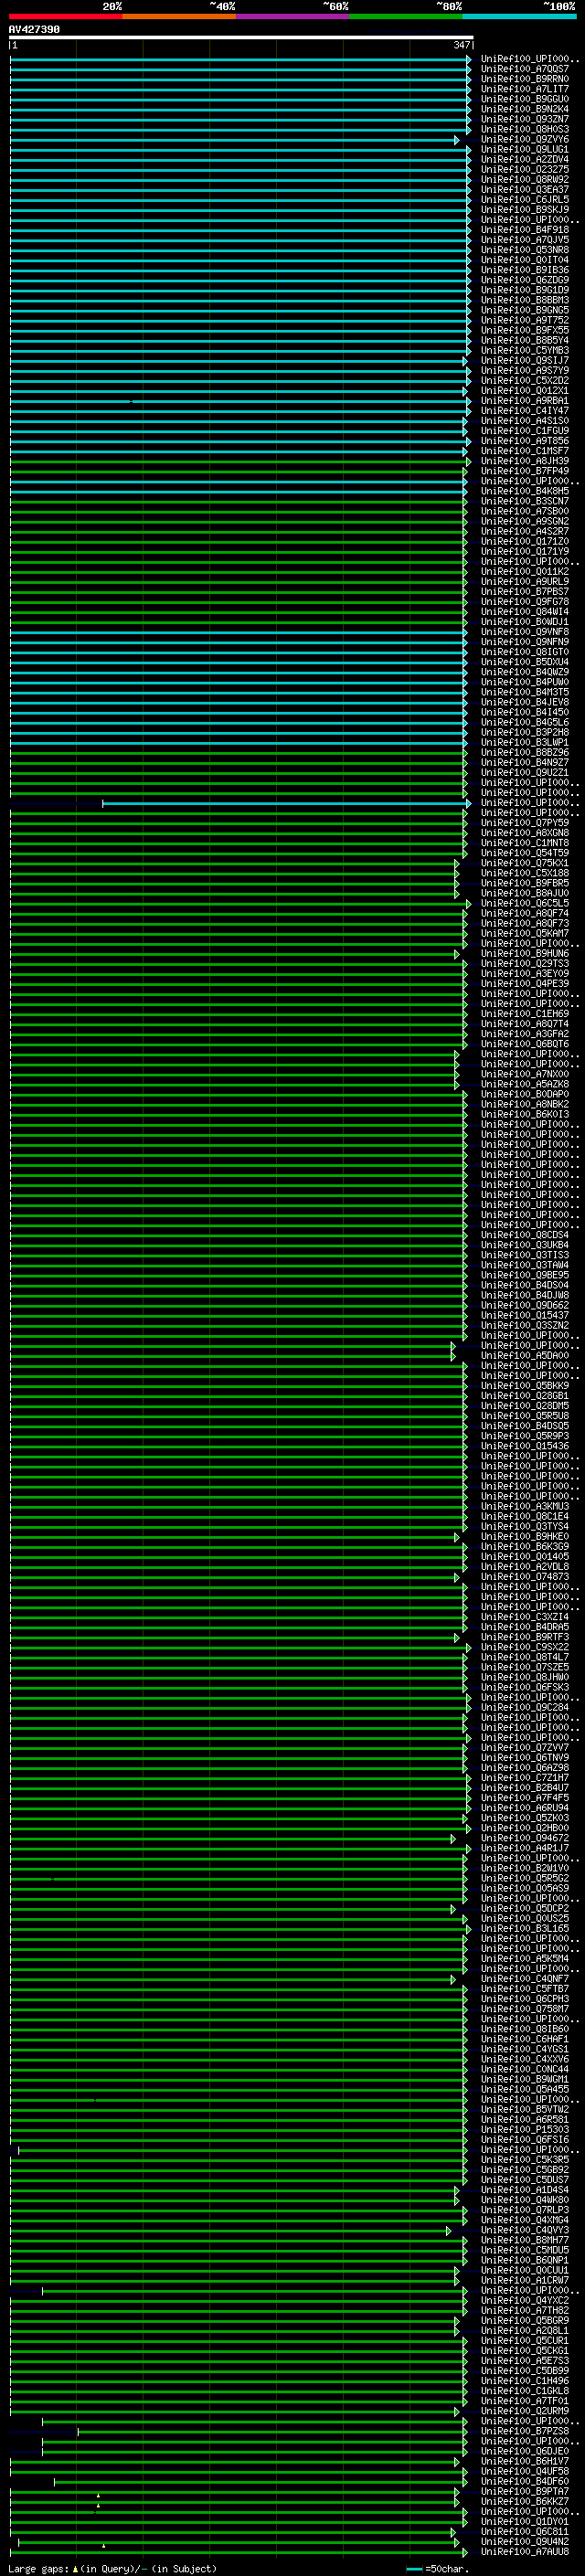
Task: Select label UniRef100_Q9ZVY6
Action: click(525, 139)
